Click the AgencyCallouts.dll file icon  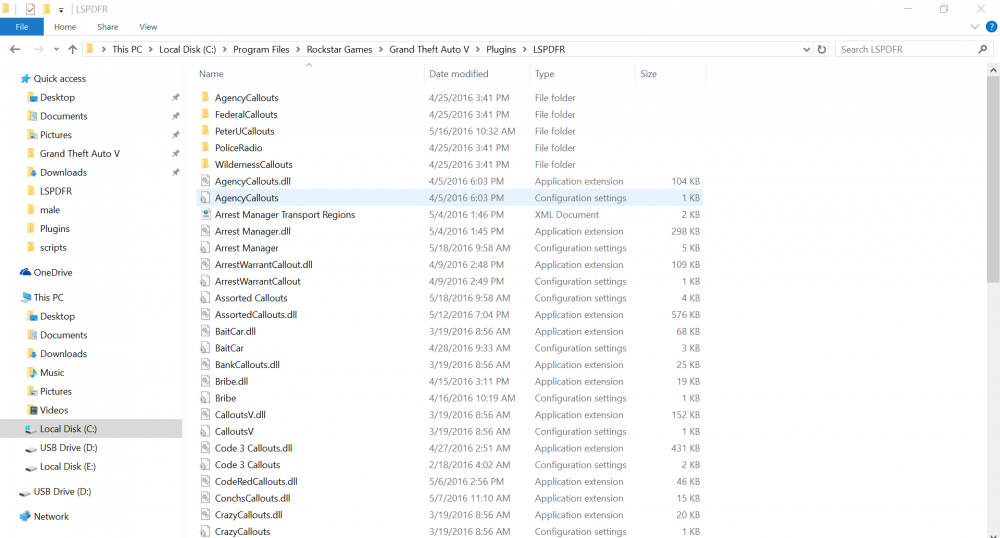pos(205,181)
